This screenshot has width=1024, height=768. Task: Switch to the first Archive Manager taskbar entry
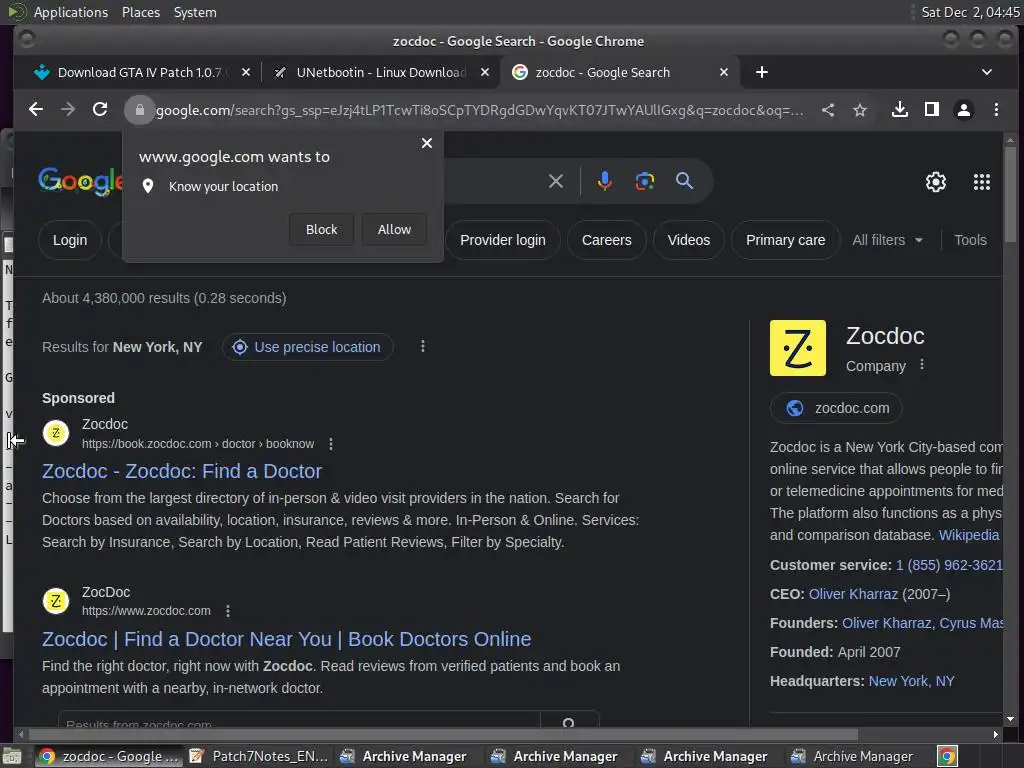coord(403,756)
